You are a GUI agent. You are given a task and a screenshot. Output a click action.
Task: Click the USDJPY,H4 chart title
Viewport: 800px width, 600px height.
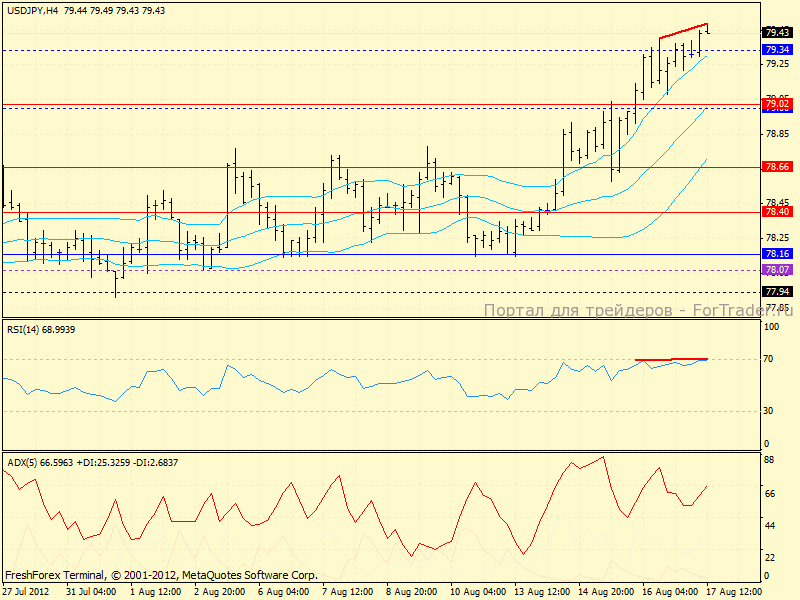[30, 9]
